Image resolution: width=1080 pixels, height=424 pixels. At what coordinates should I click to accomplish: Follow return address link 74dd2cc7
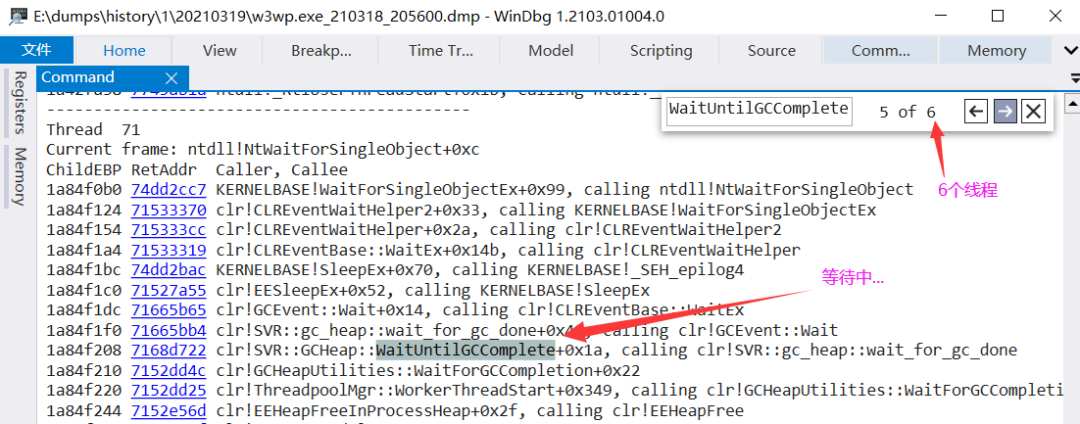click(169, 189)
